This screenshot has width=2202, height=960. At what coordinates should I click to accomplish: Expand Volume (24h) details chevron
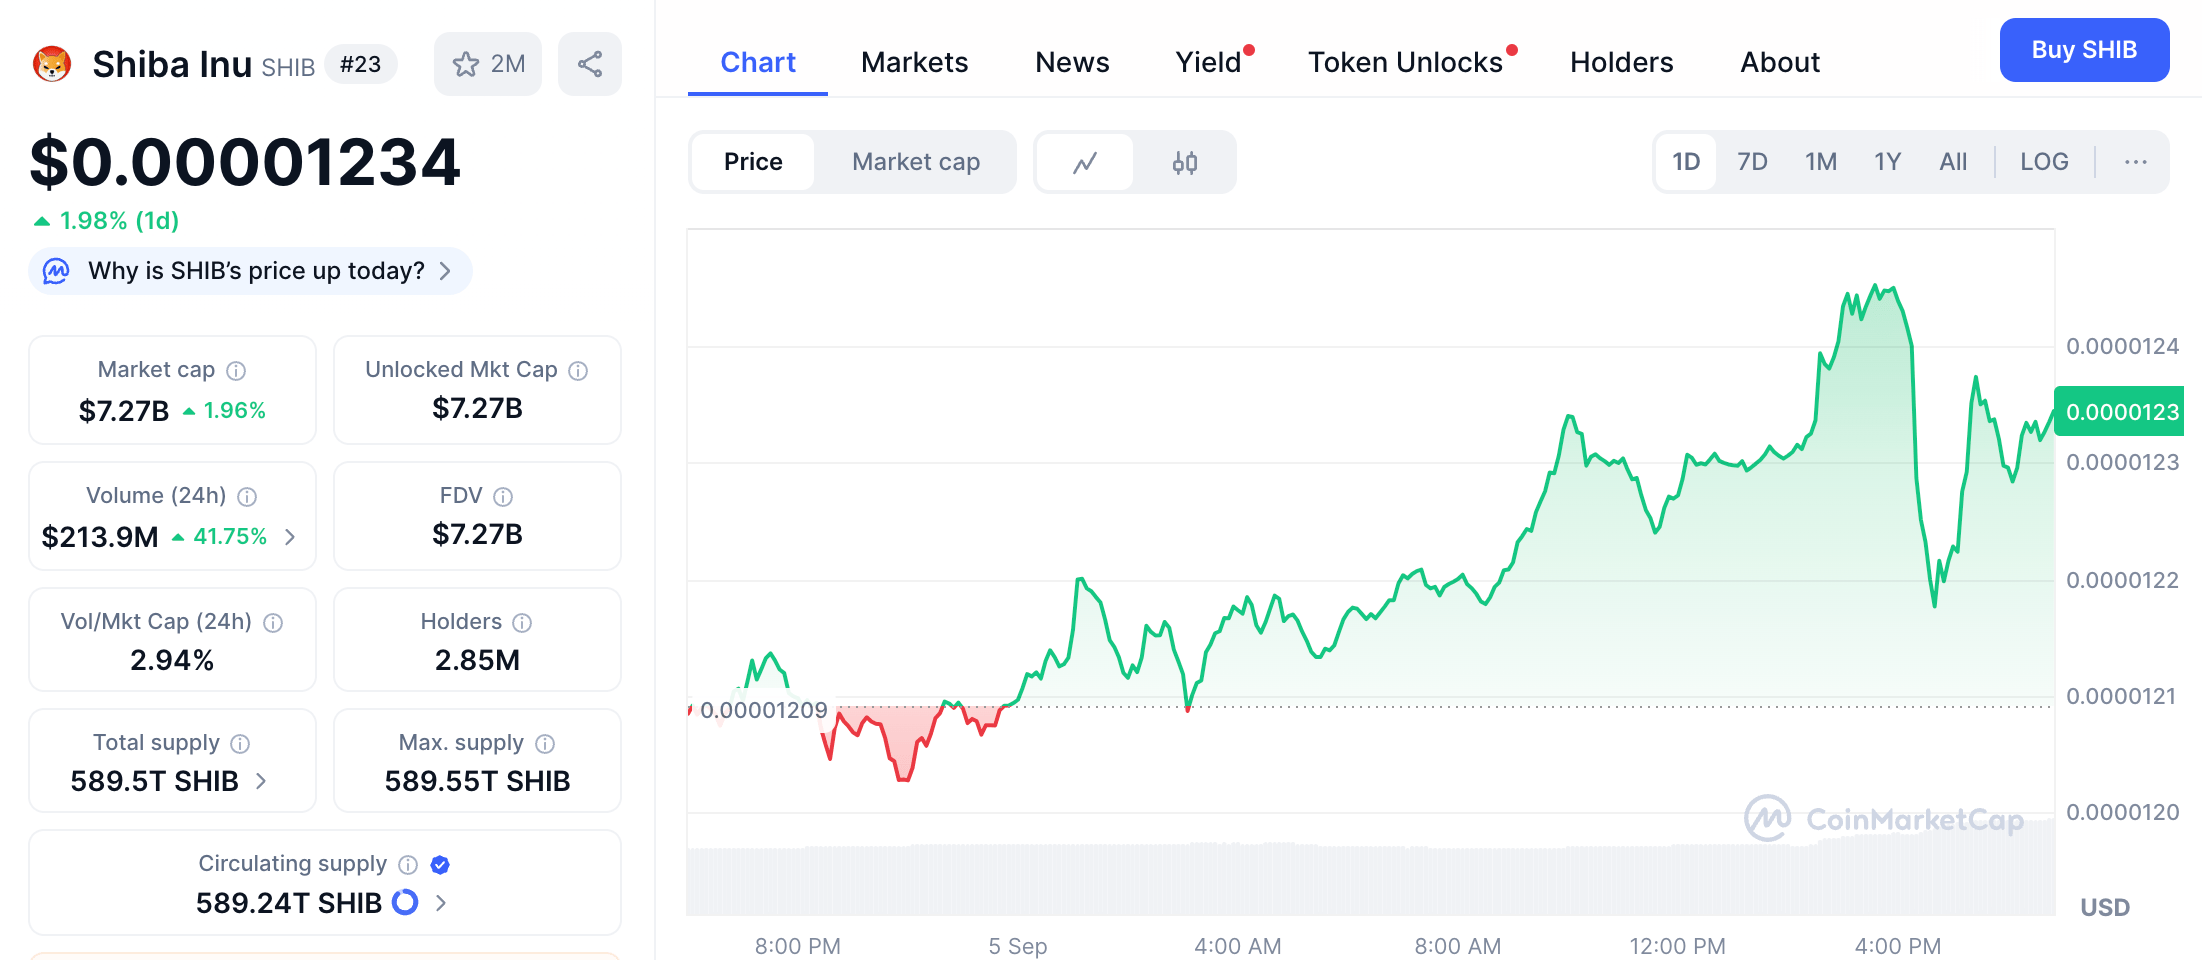290,537
